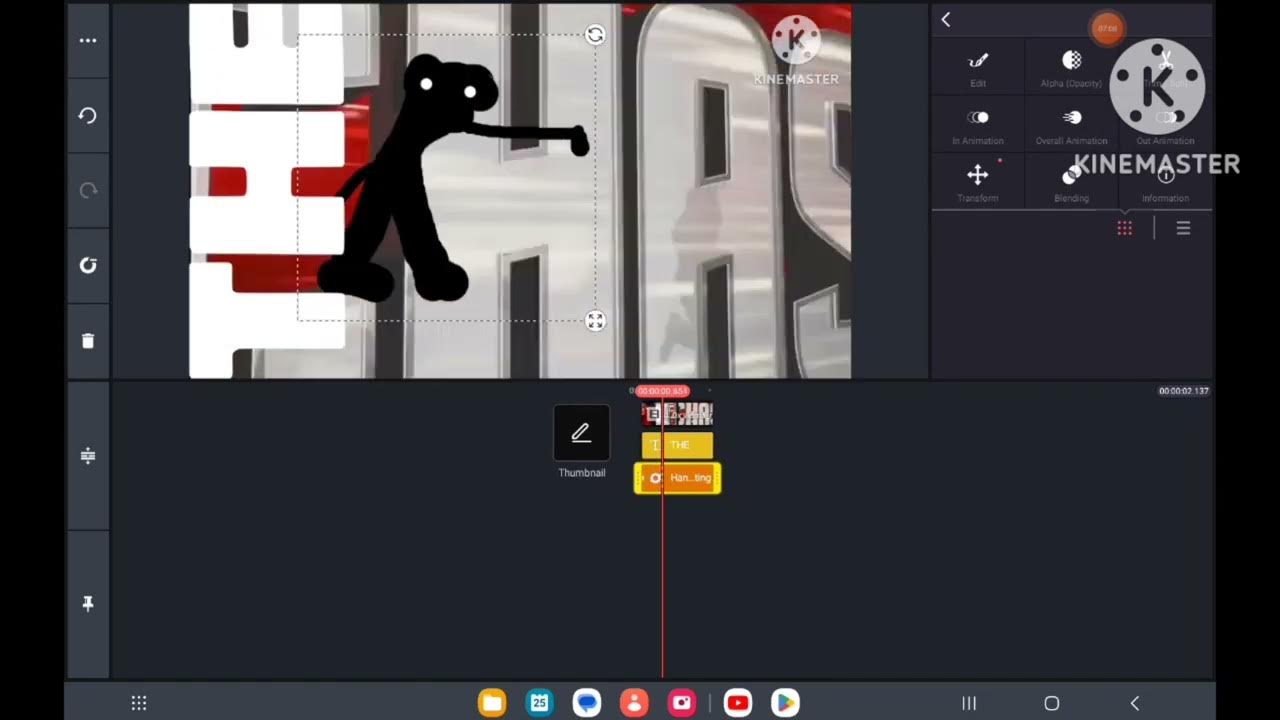Select Overall Animation option
Screen dimensions: 1280x720
(1071, 125)
